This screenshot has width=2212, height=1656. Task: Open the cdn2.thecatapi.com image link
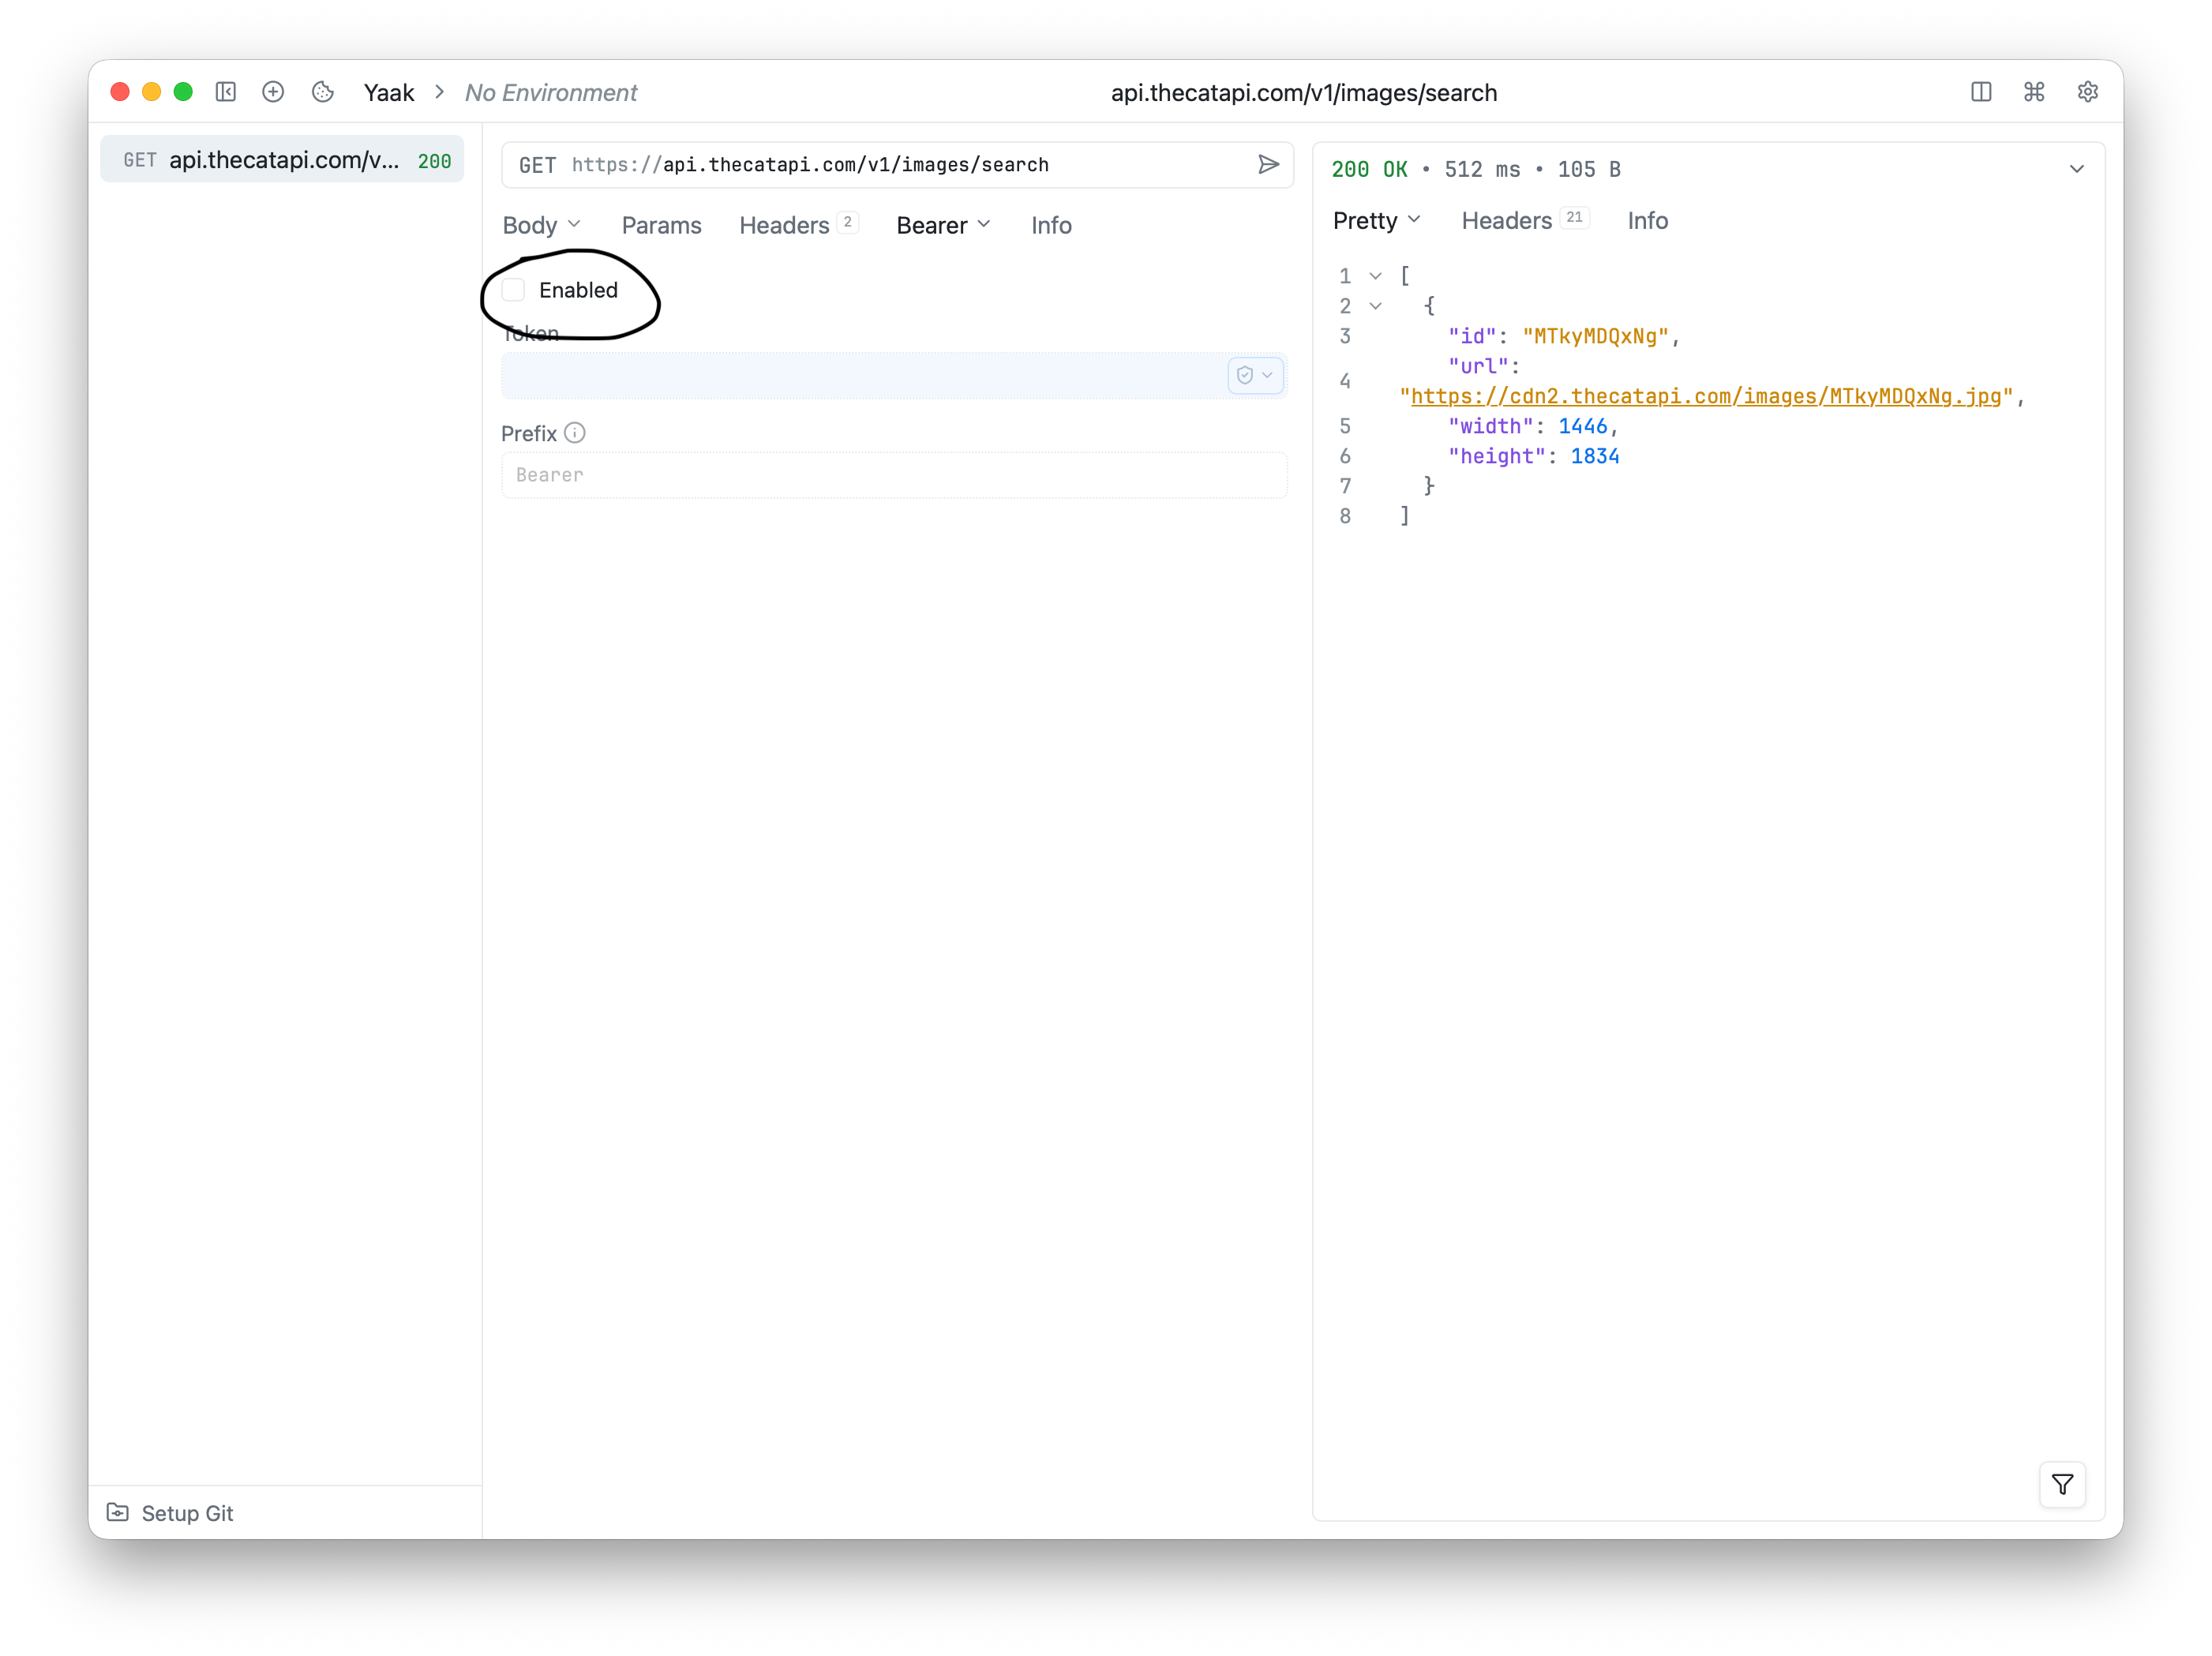point(1705,396)
